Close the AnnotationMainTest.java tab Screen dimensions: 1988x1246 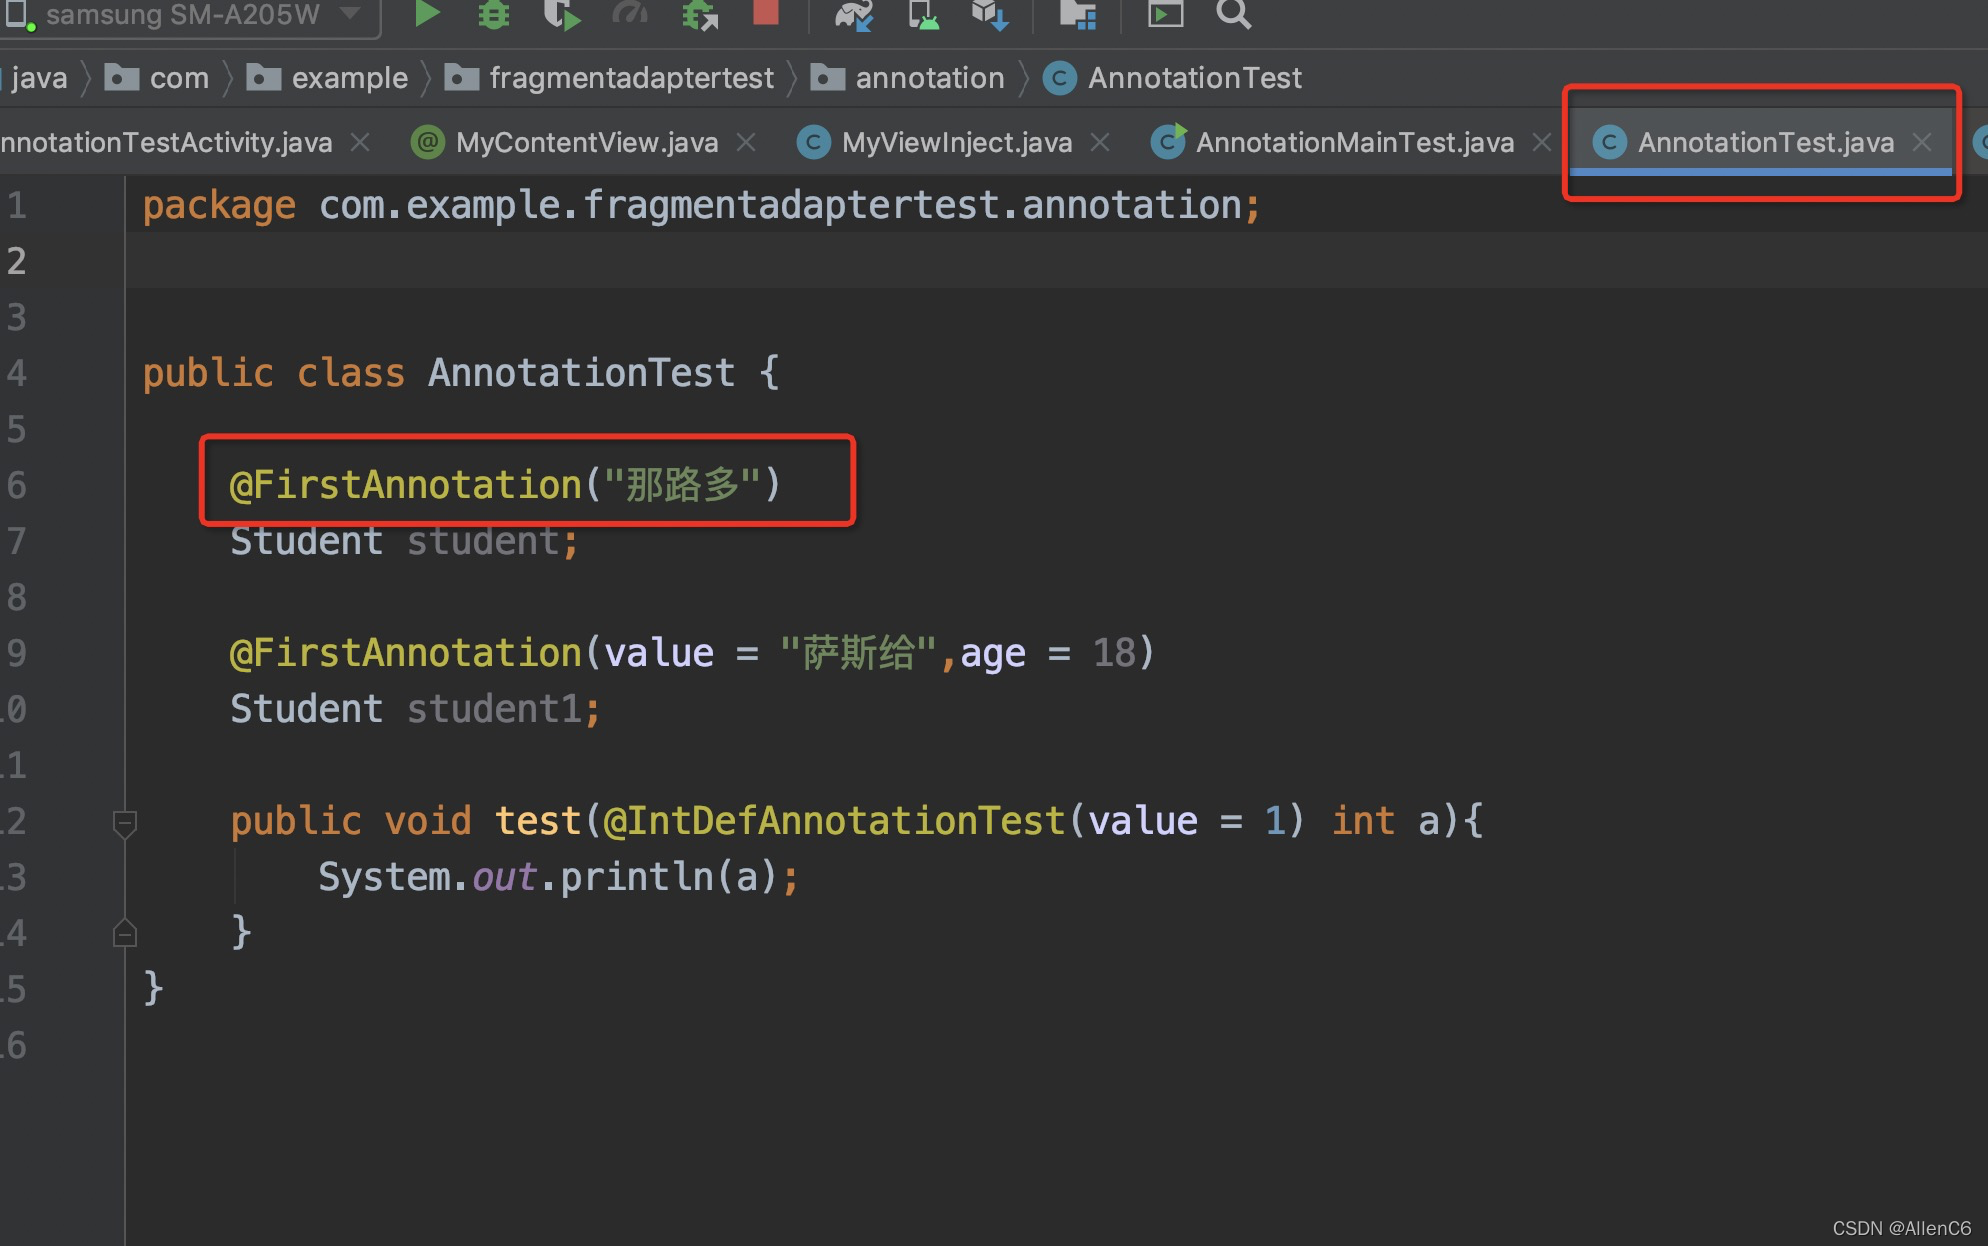pyautogui.click(x=1542, y=143)
